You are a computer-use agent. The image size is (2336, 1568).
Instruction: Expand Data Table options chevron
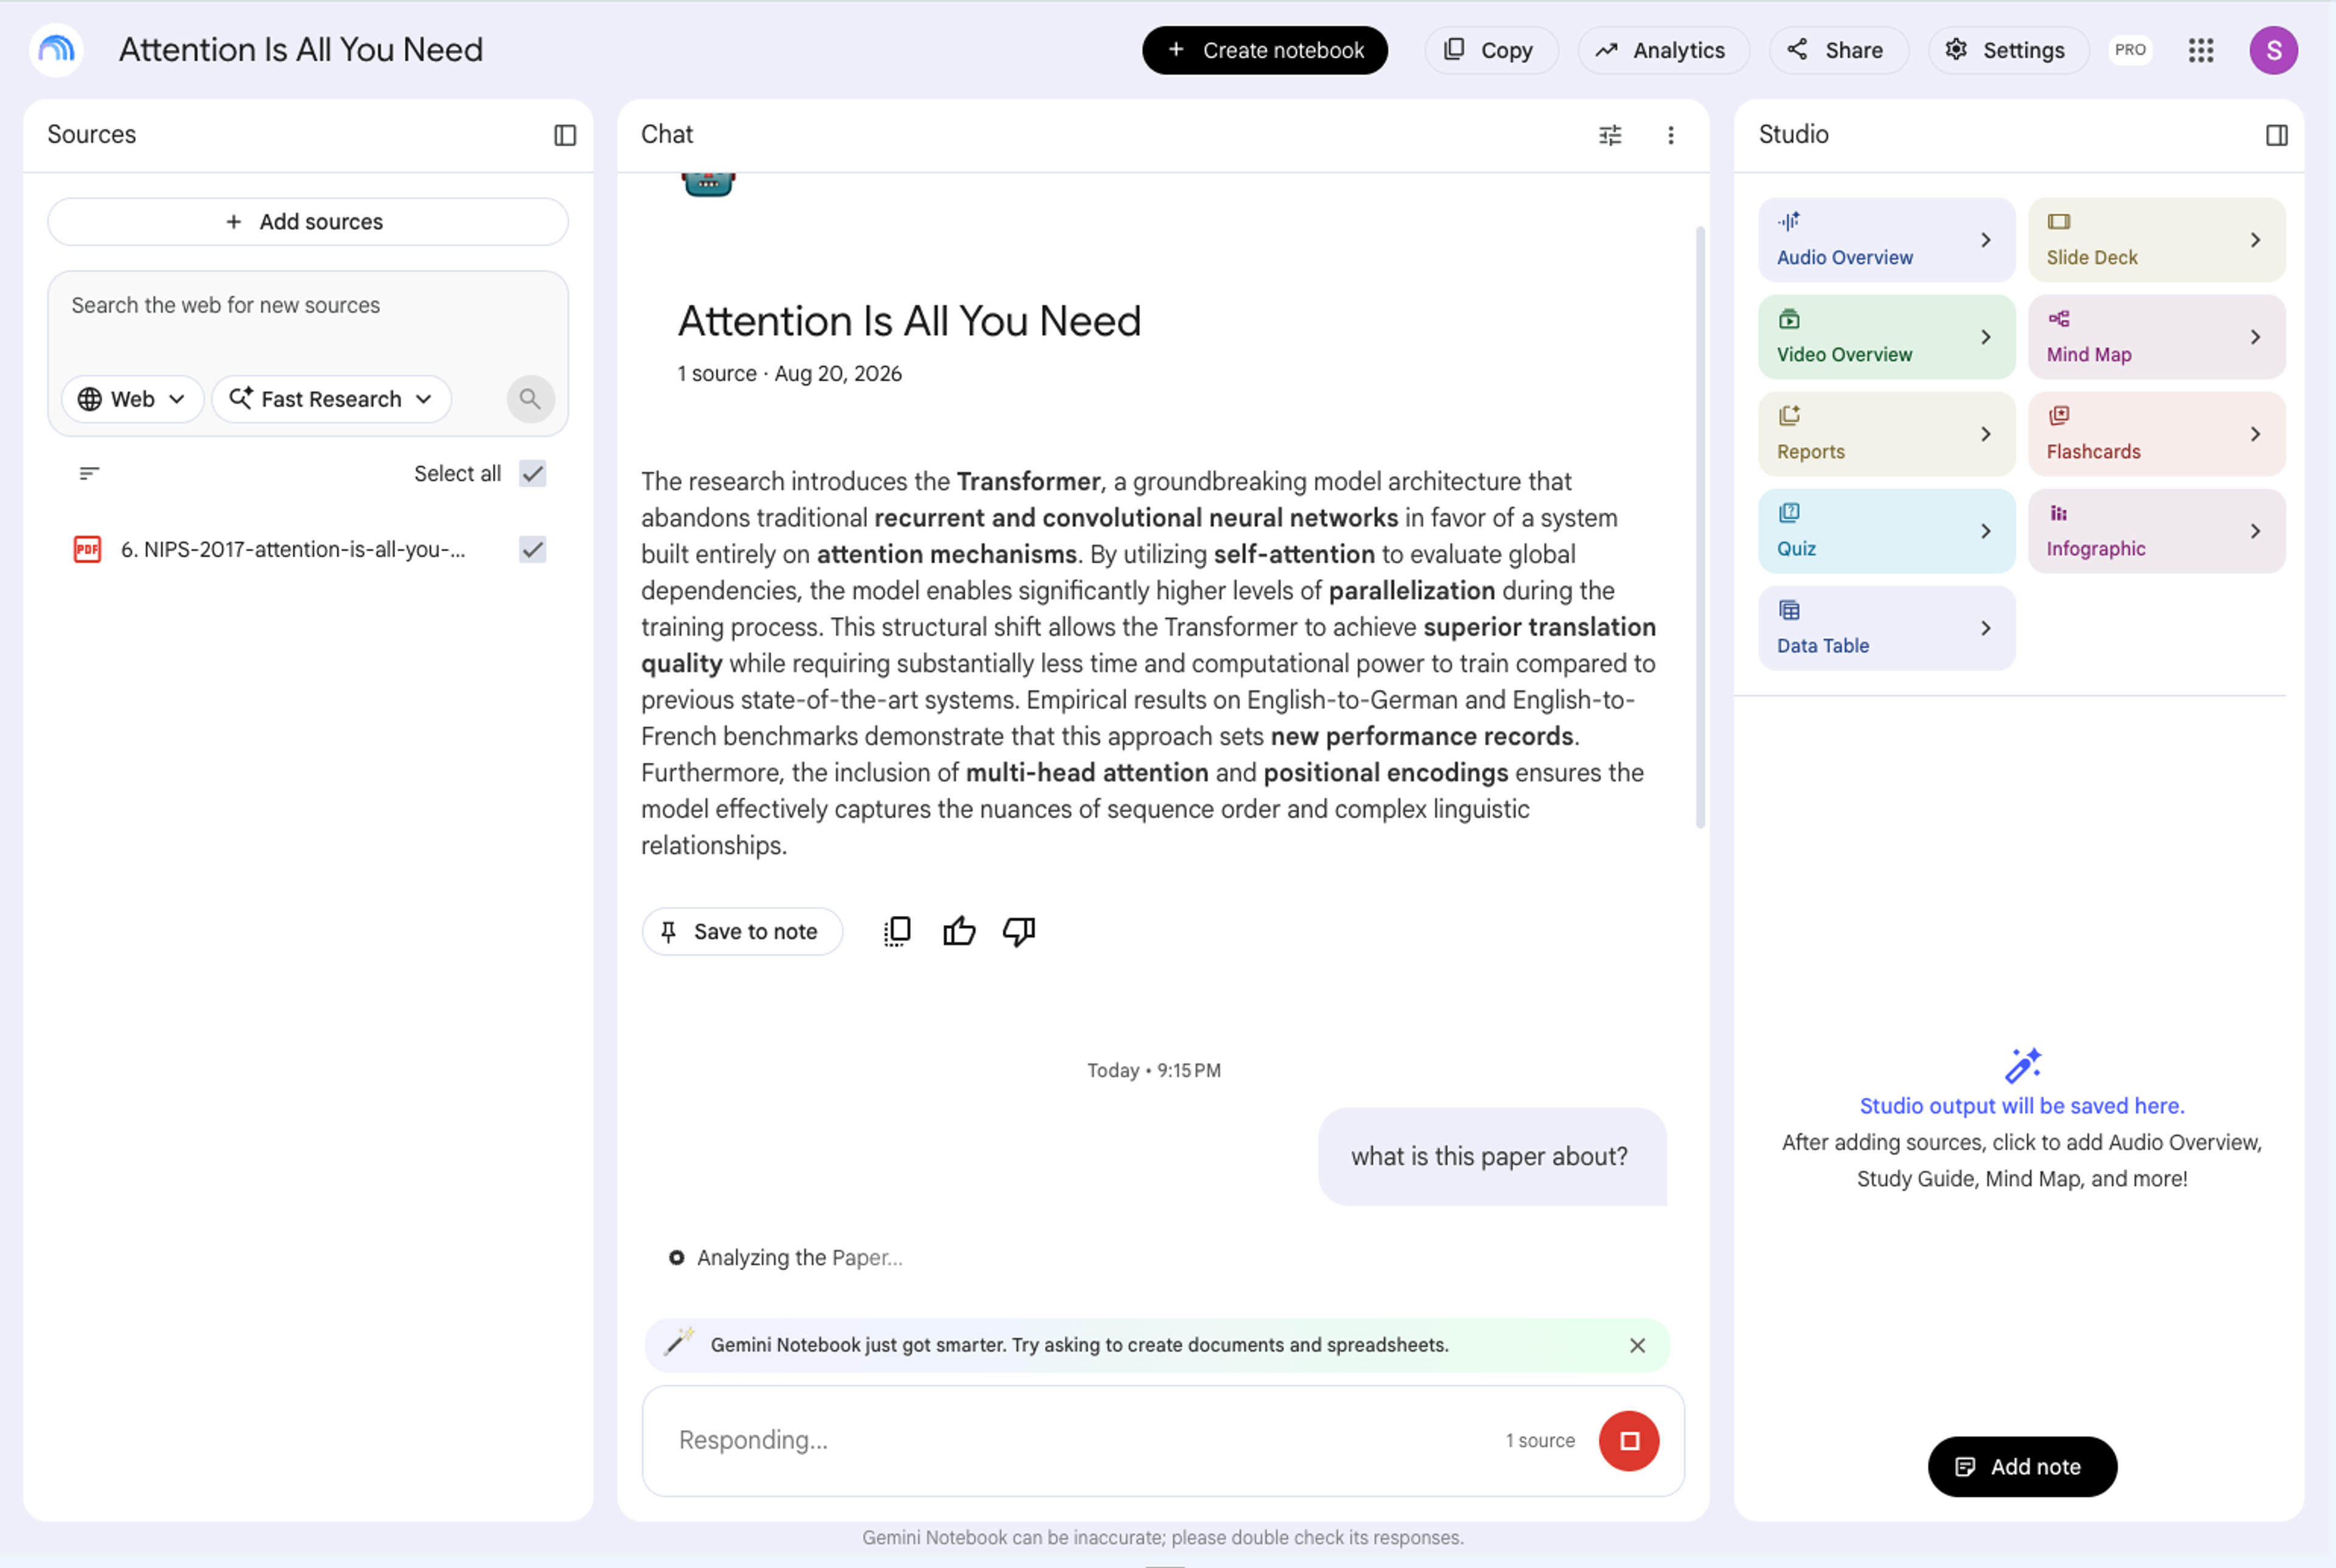(1985, 628)
